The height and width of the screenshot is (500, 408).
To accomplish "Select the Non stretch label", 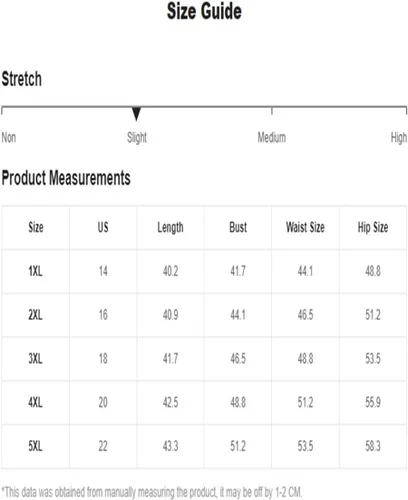I will tap(9, 137).
